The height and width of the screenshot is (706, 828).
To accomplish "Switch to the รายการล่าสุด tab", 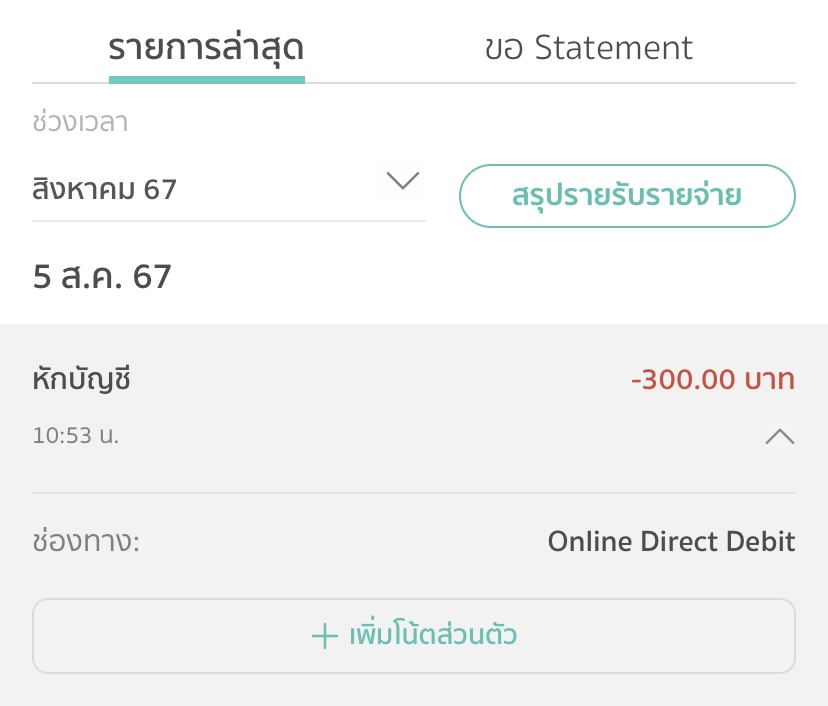I will [x=206, y=49].
